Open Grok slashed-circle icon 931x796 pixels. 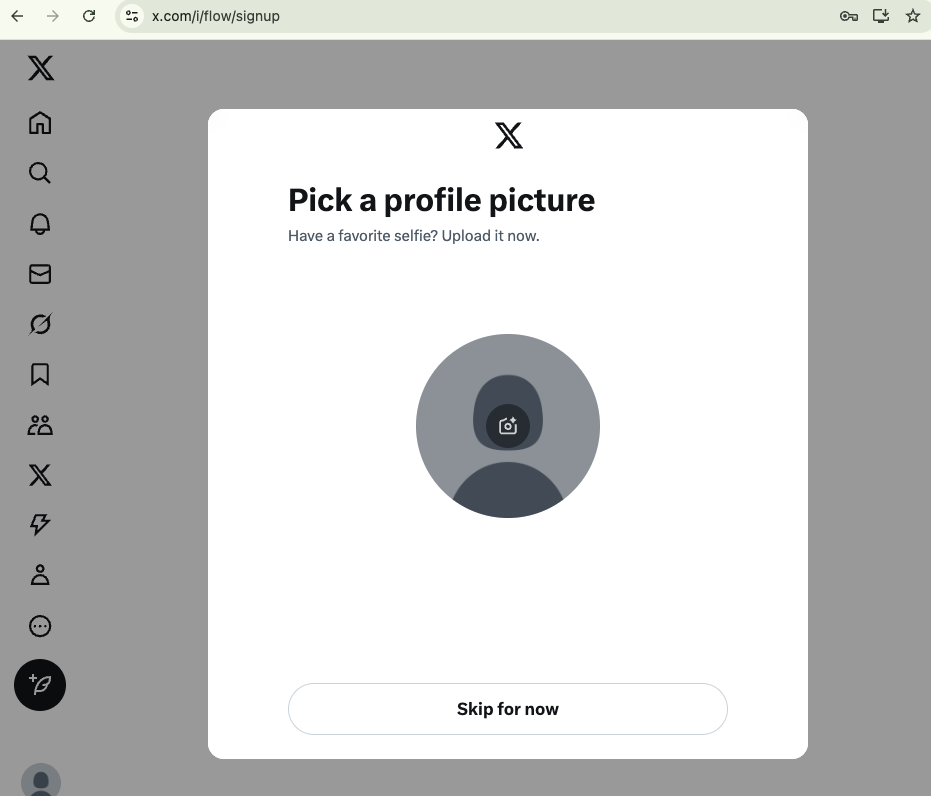coord(40,324)
